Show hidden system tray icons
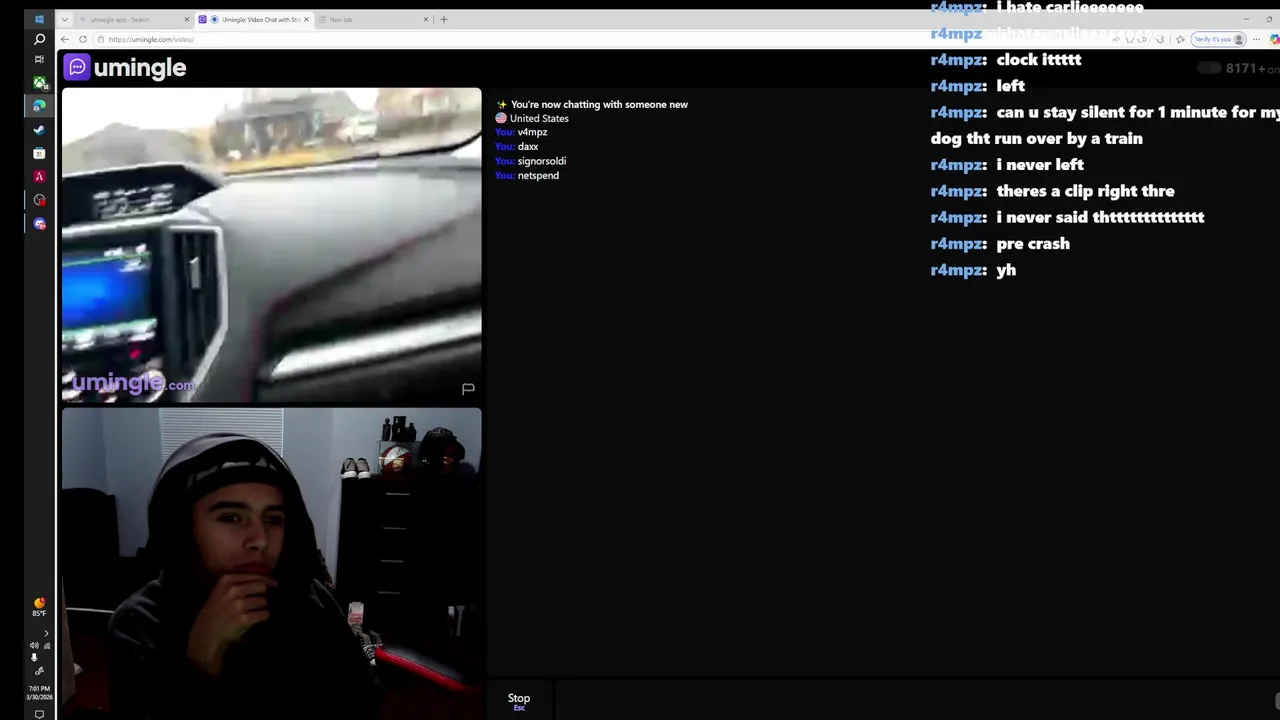 coord(45,633)
